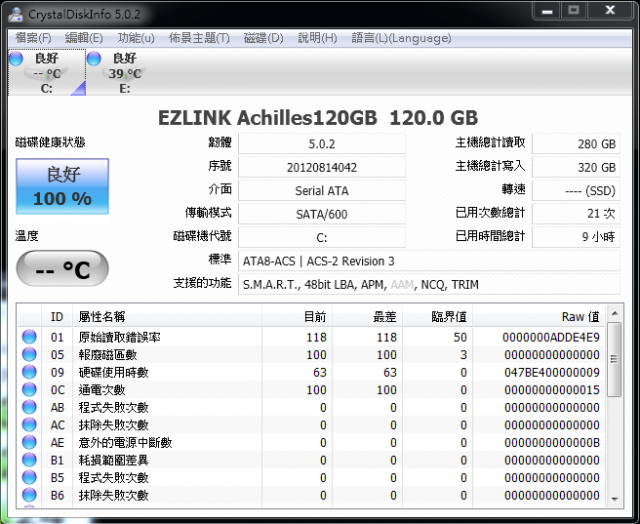Viewport: 640px width, 524px height.
Task: Click the 標準 field ATA8-ACS | ACS-2 Revision 3
Action: tap(429, 261)
